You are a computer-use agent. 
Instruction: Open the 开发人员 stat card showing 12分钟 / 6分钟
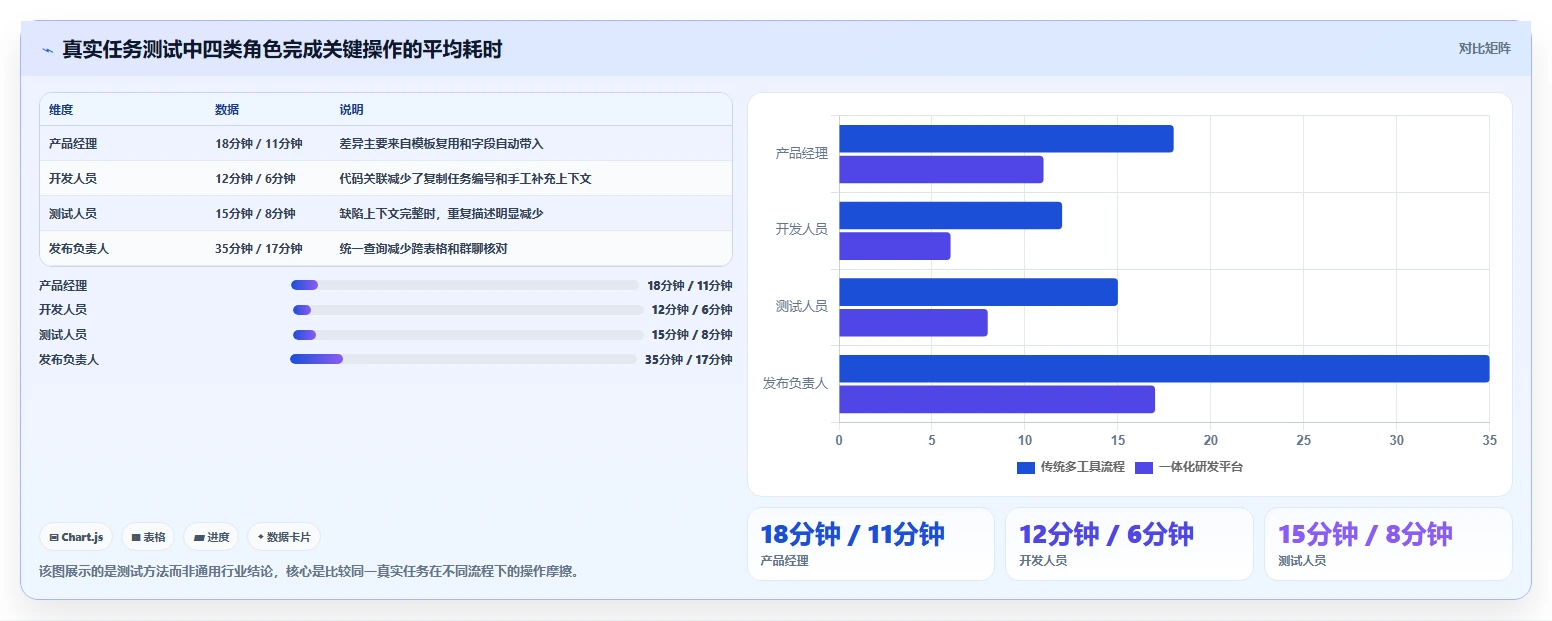pyautogui.click(x=1129, y=544)
